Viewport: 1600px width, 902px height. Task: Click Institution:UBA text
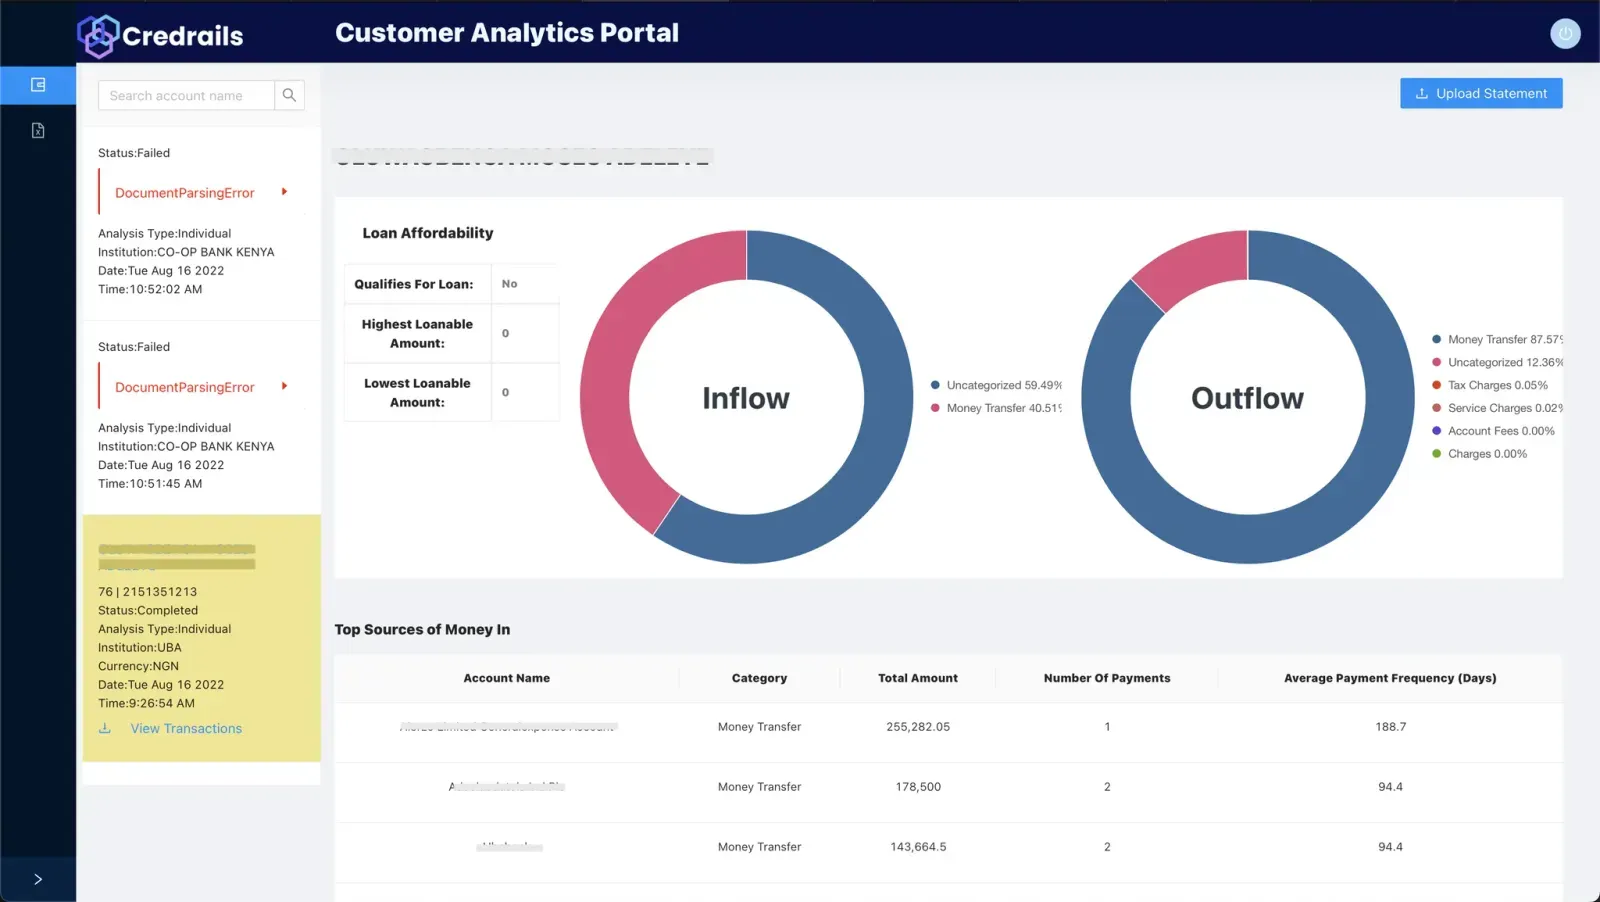(x=140, y=647)
